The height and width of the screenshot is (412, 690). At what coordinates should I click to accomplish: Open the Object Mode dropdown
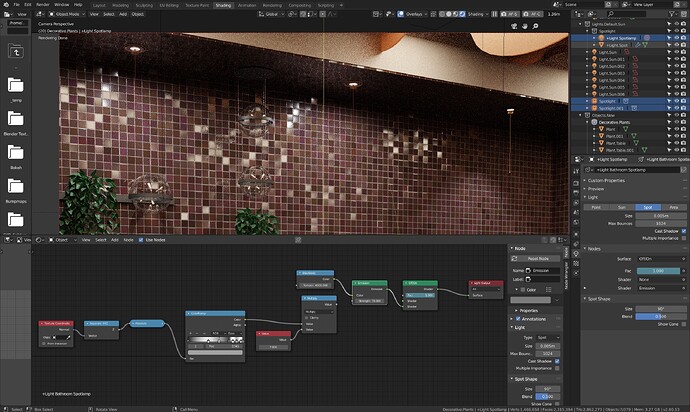point(66,14)
